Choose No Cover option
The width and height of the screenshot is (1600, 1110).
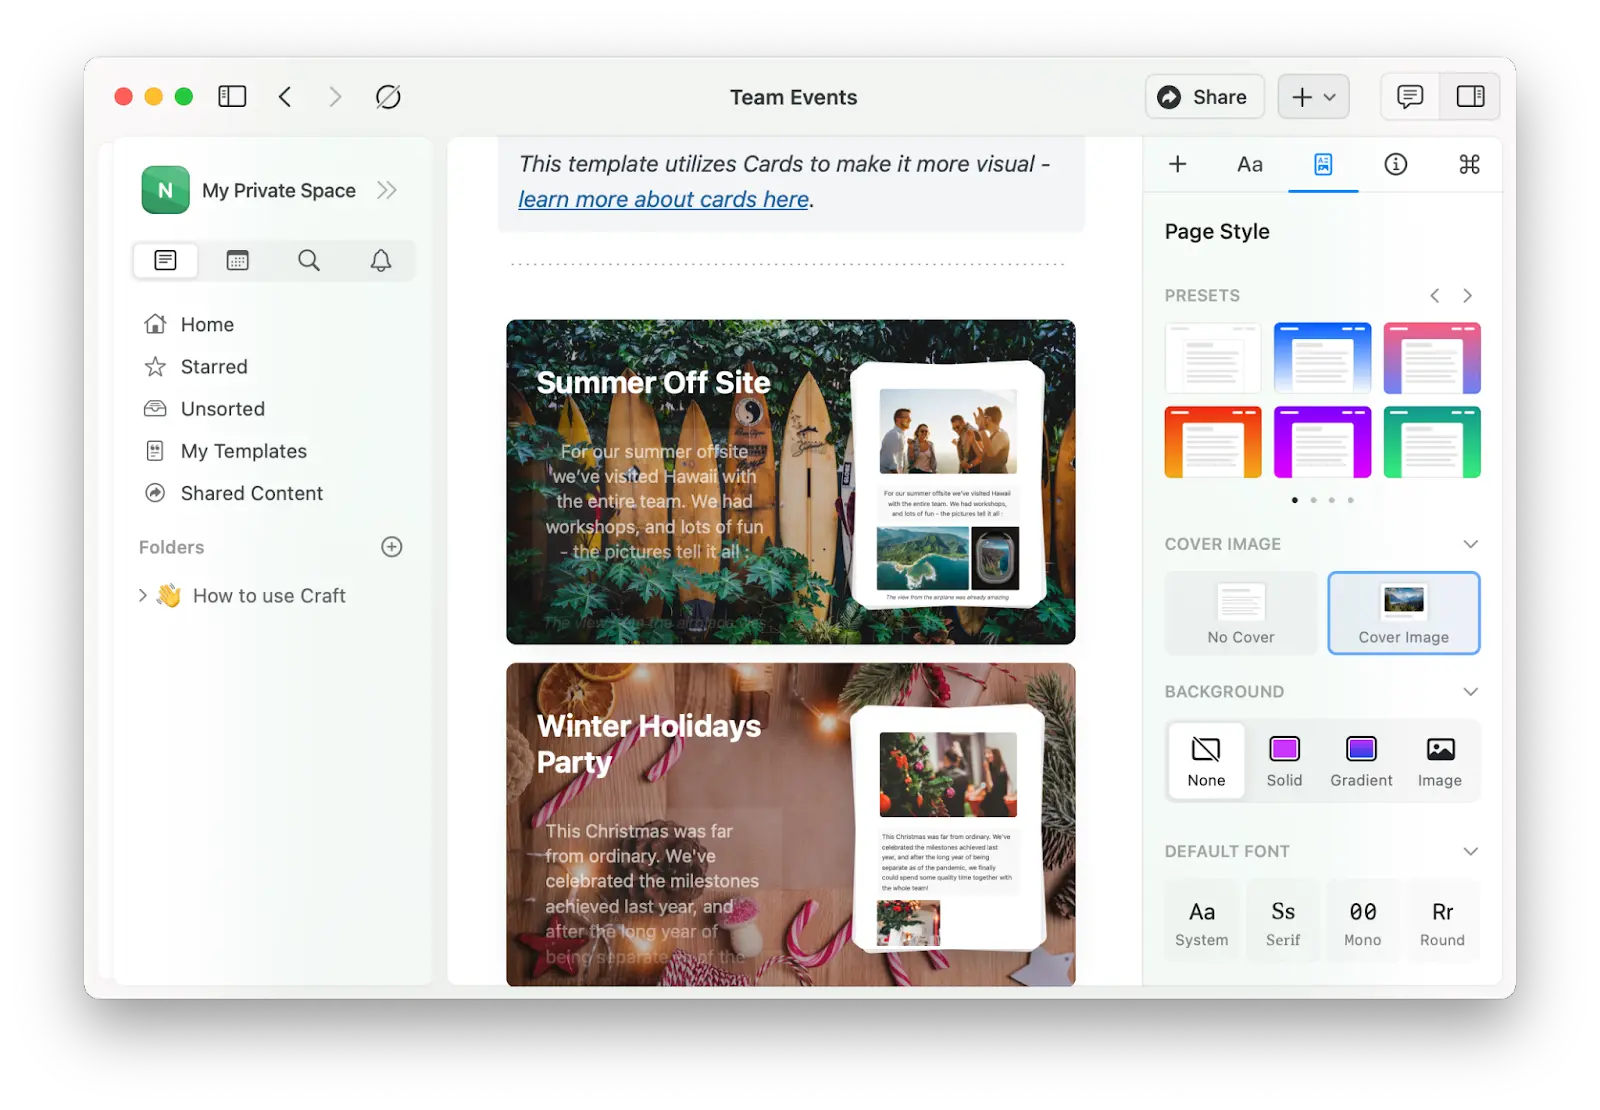(x=1241, y=613)
